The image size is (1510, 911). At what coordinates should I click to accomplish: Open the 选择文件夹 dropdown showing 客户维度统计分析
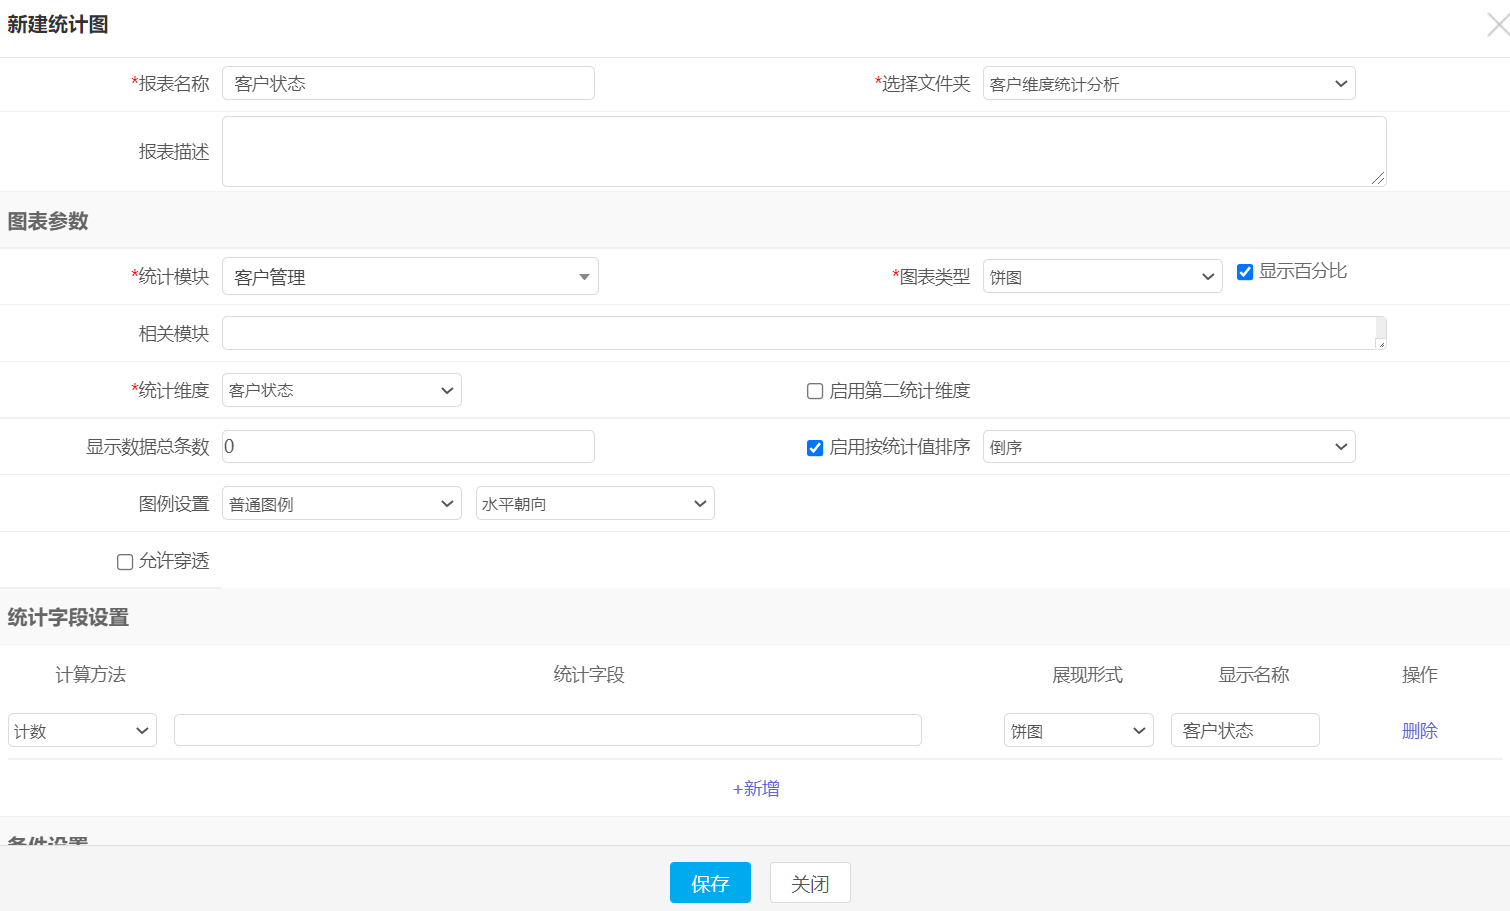1168,83
